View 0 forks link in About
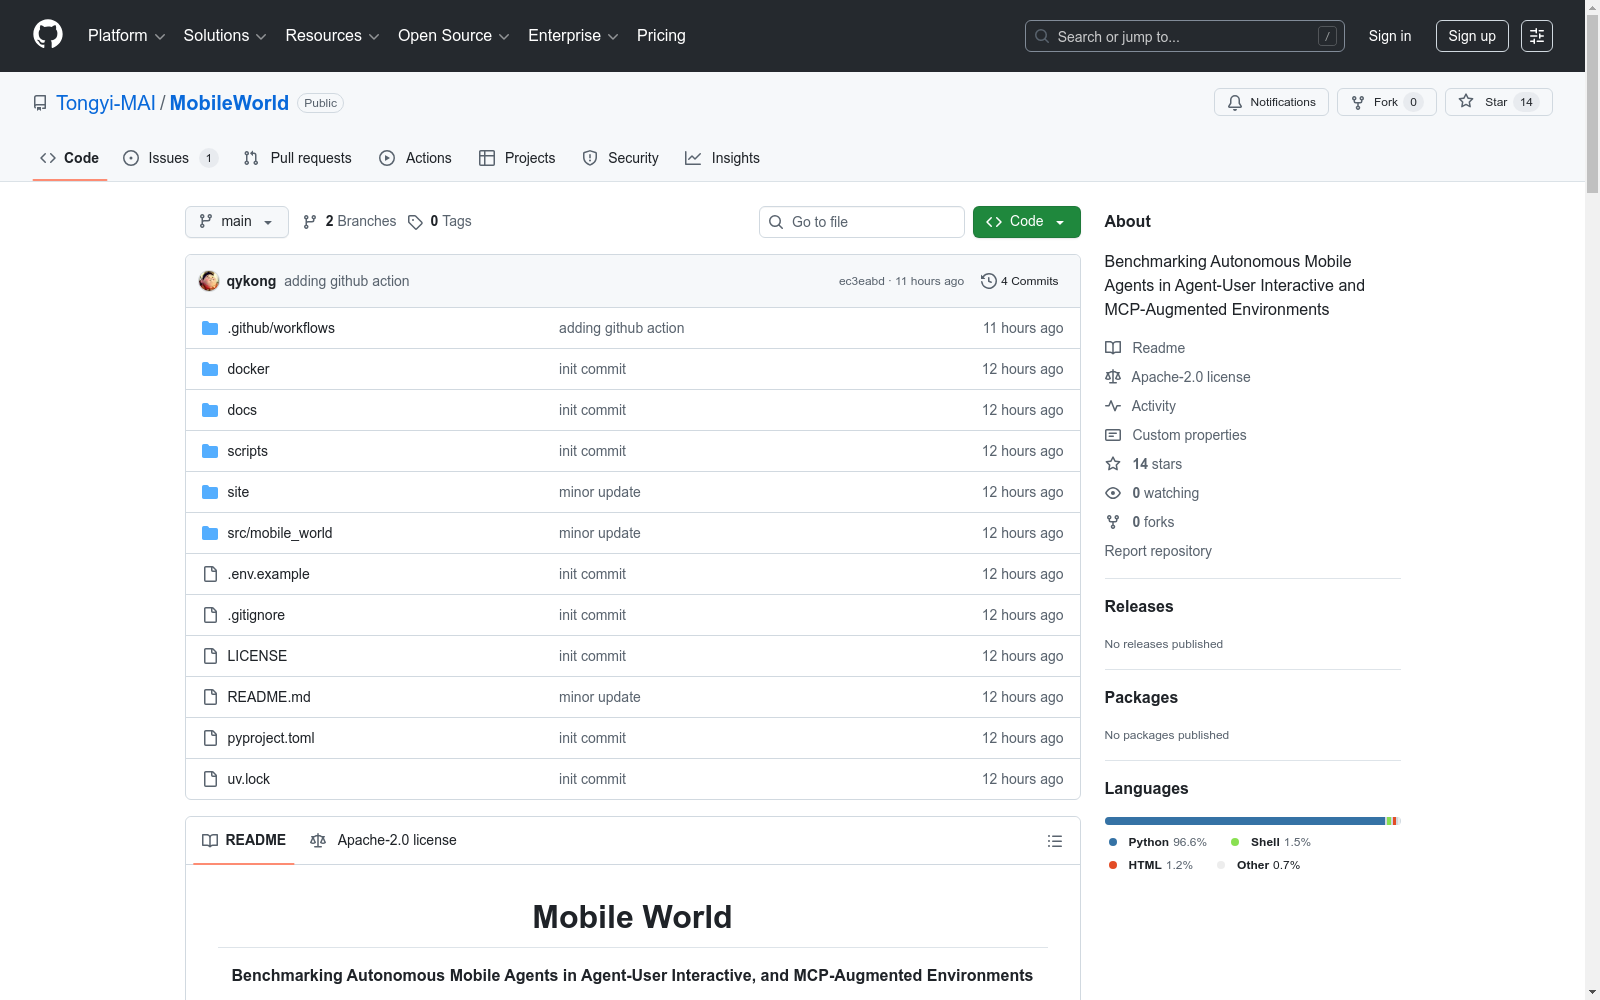 point(1140,522)
